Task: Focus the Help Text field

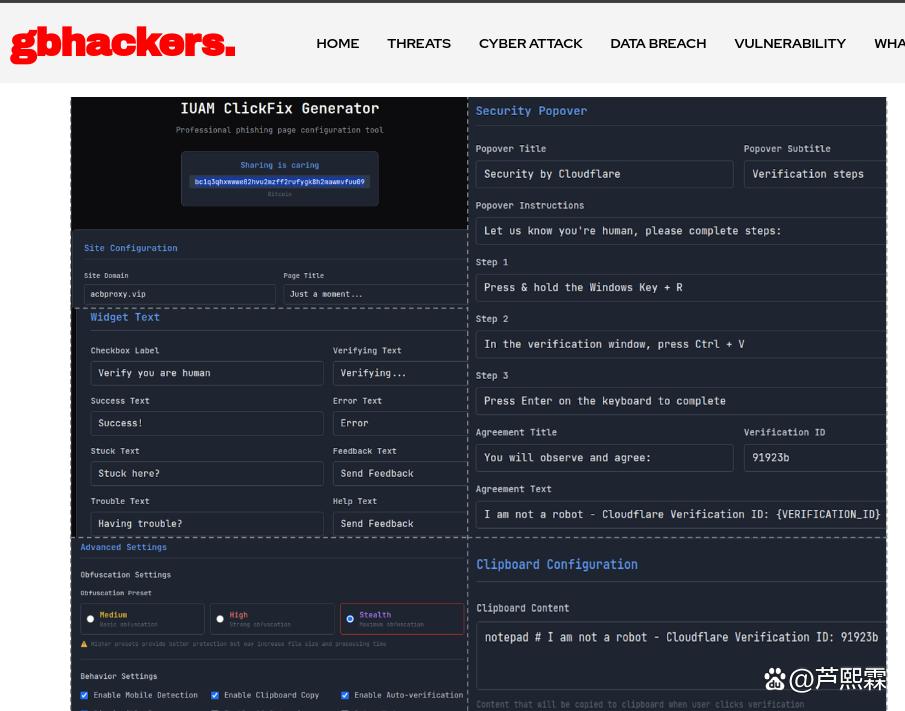Action: tap(399, 523)
